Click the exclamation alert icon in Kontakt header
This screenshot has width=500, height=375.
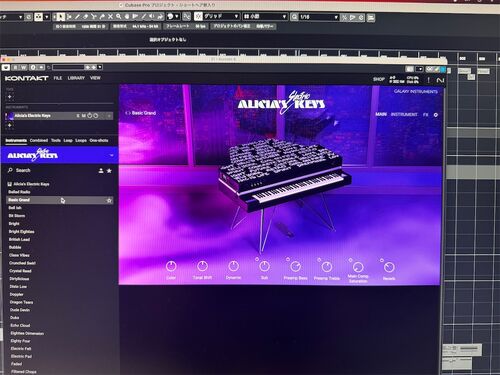(x=429, y=80)
